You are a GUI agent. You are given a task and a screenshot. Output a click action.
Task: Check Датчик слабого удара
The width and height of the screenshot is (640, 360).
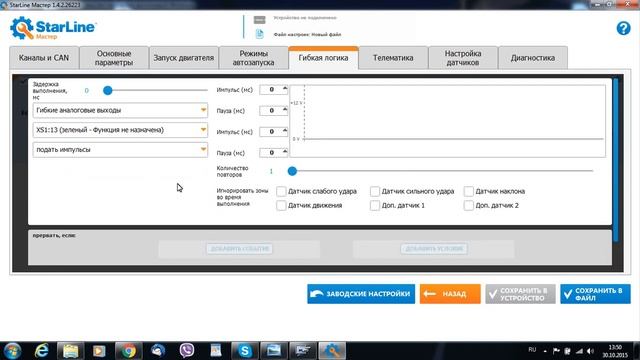coord(281,191)
